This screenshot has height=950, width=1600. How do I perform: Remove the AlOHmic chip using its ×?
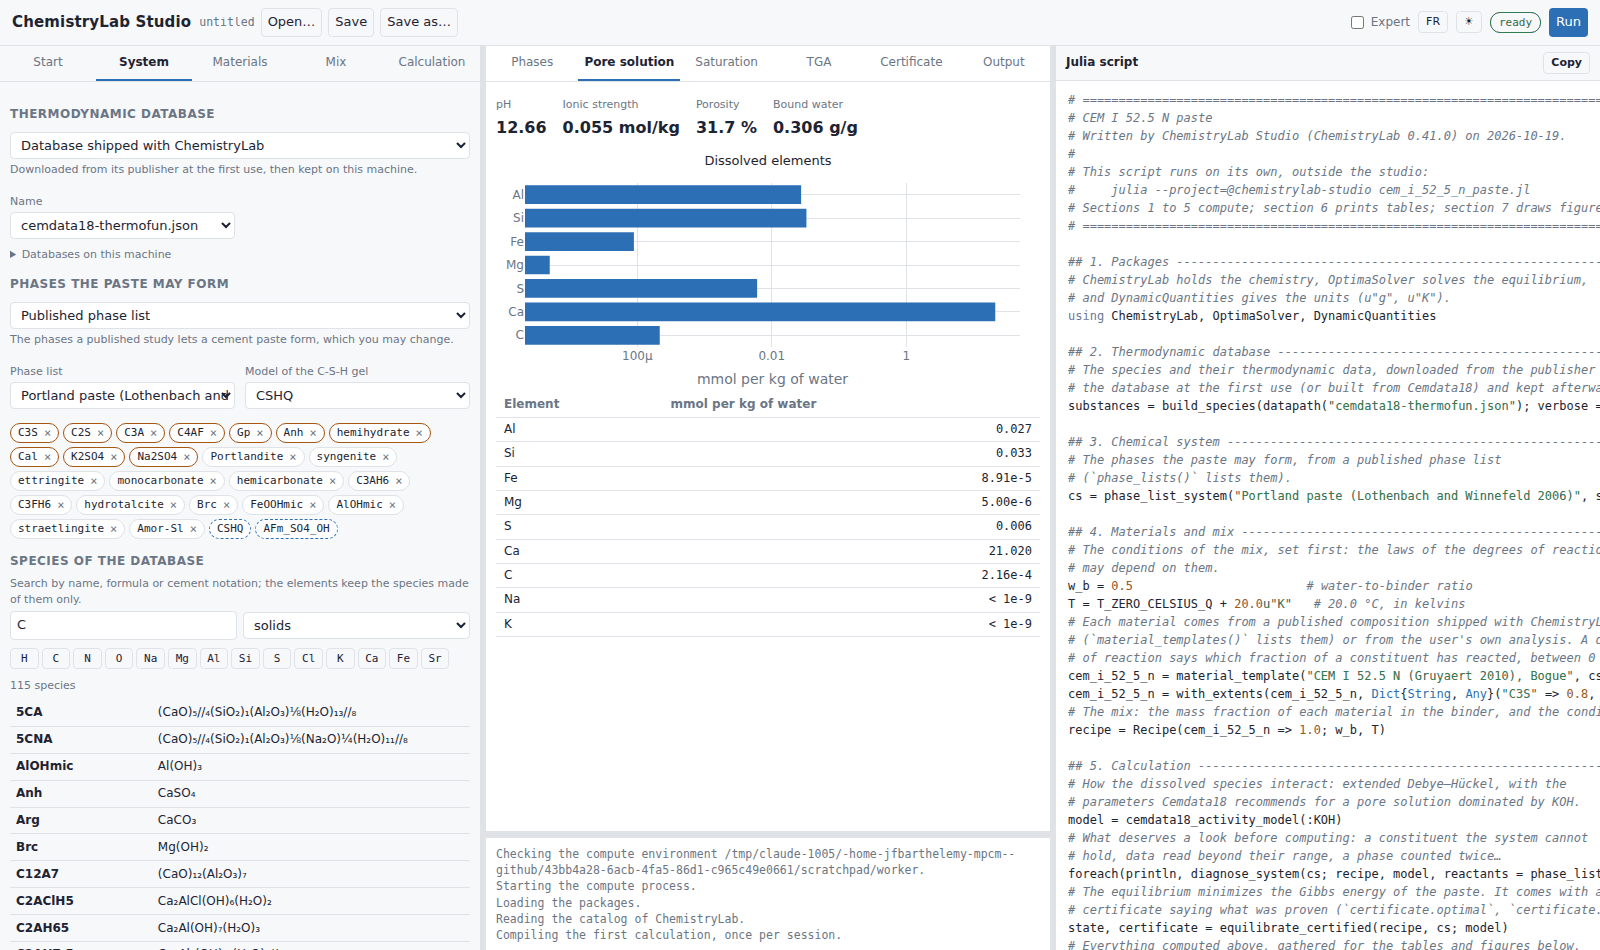pos(392,505)
